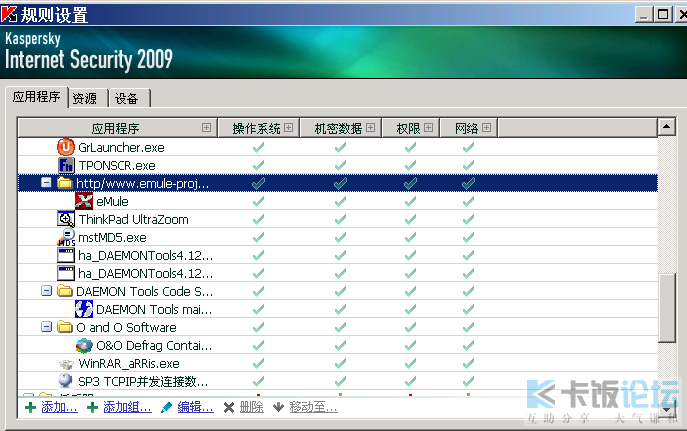The width and height of the screenshot is (687, 431).
Task: Select the first ha_DAEMONTools4.12 row icon
Action: [66, 255]
